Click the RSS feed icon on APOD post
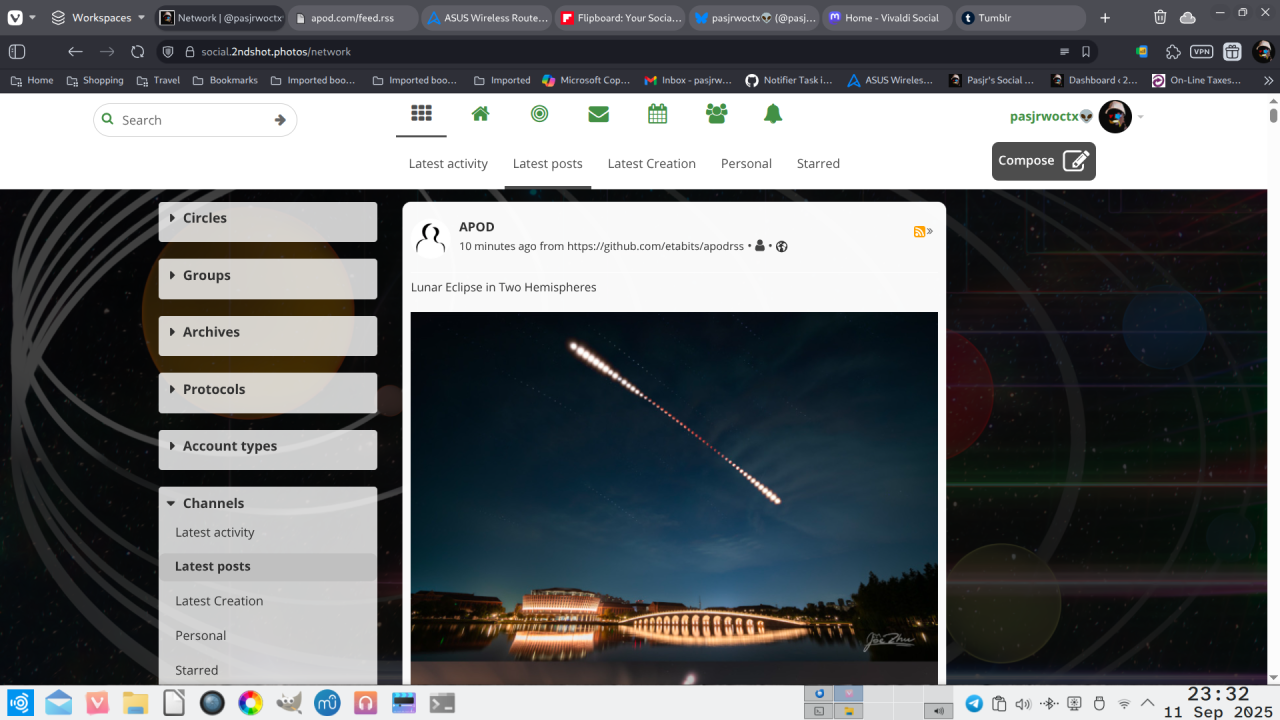1280x720 pixels. pyautogui.click(x=920, y=232)
